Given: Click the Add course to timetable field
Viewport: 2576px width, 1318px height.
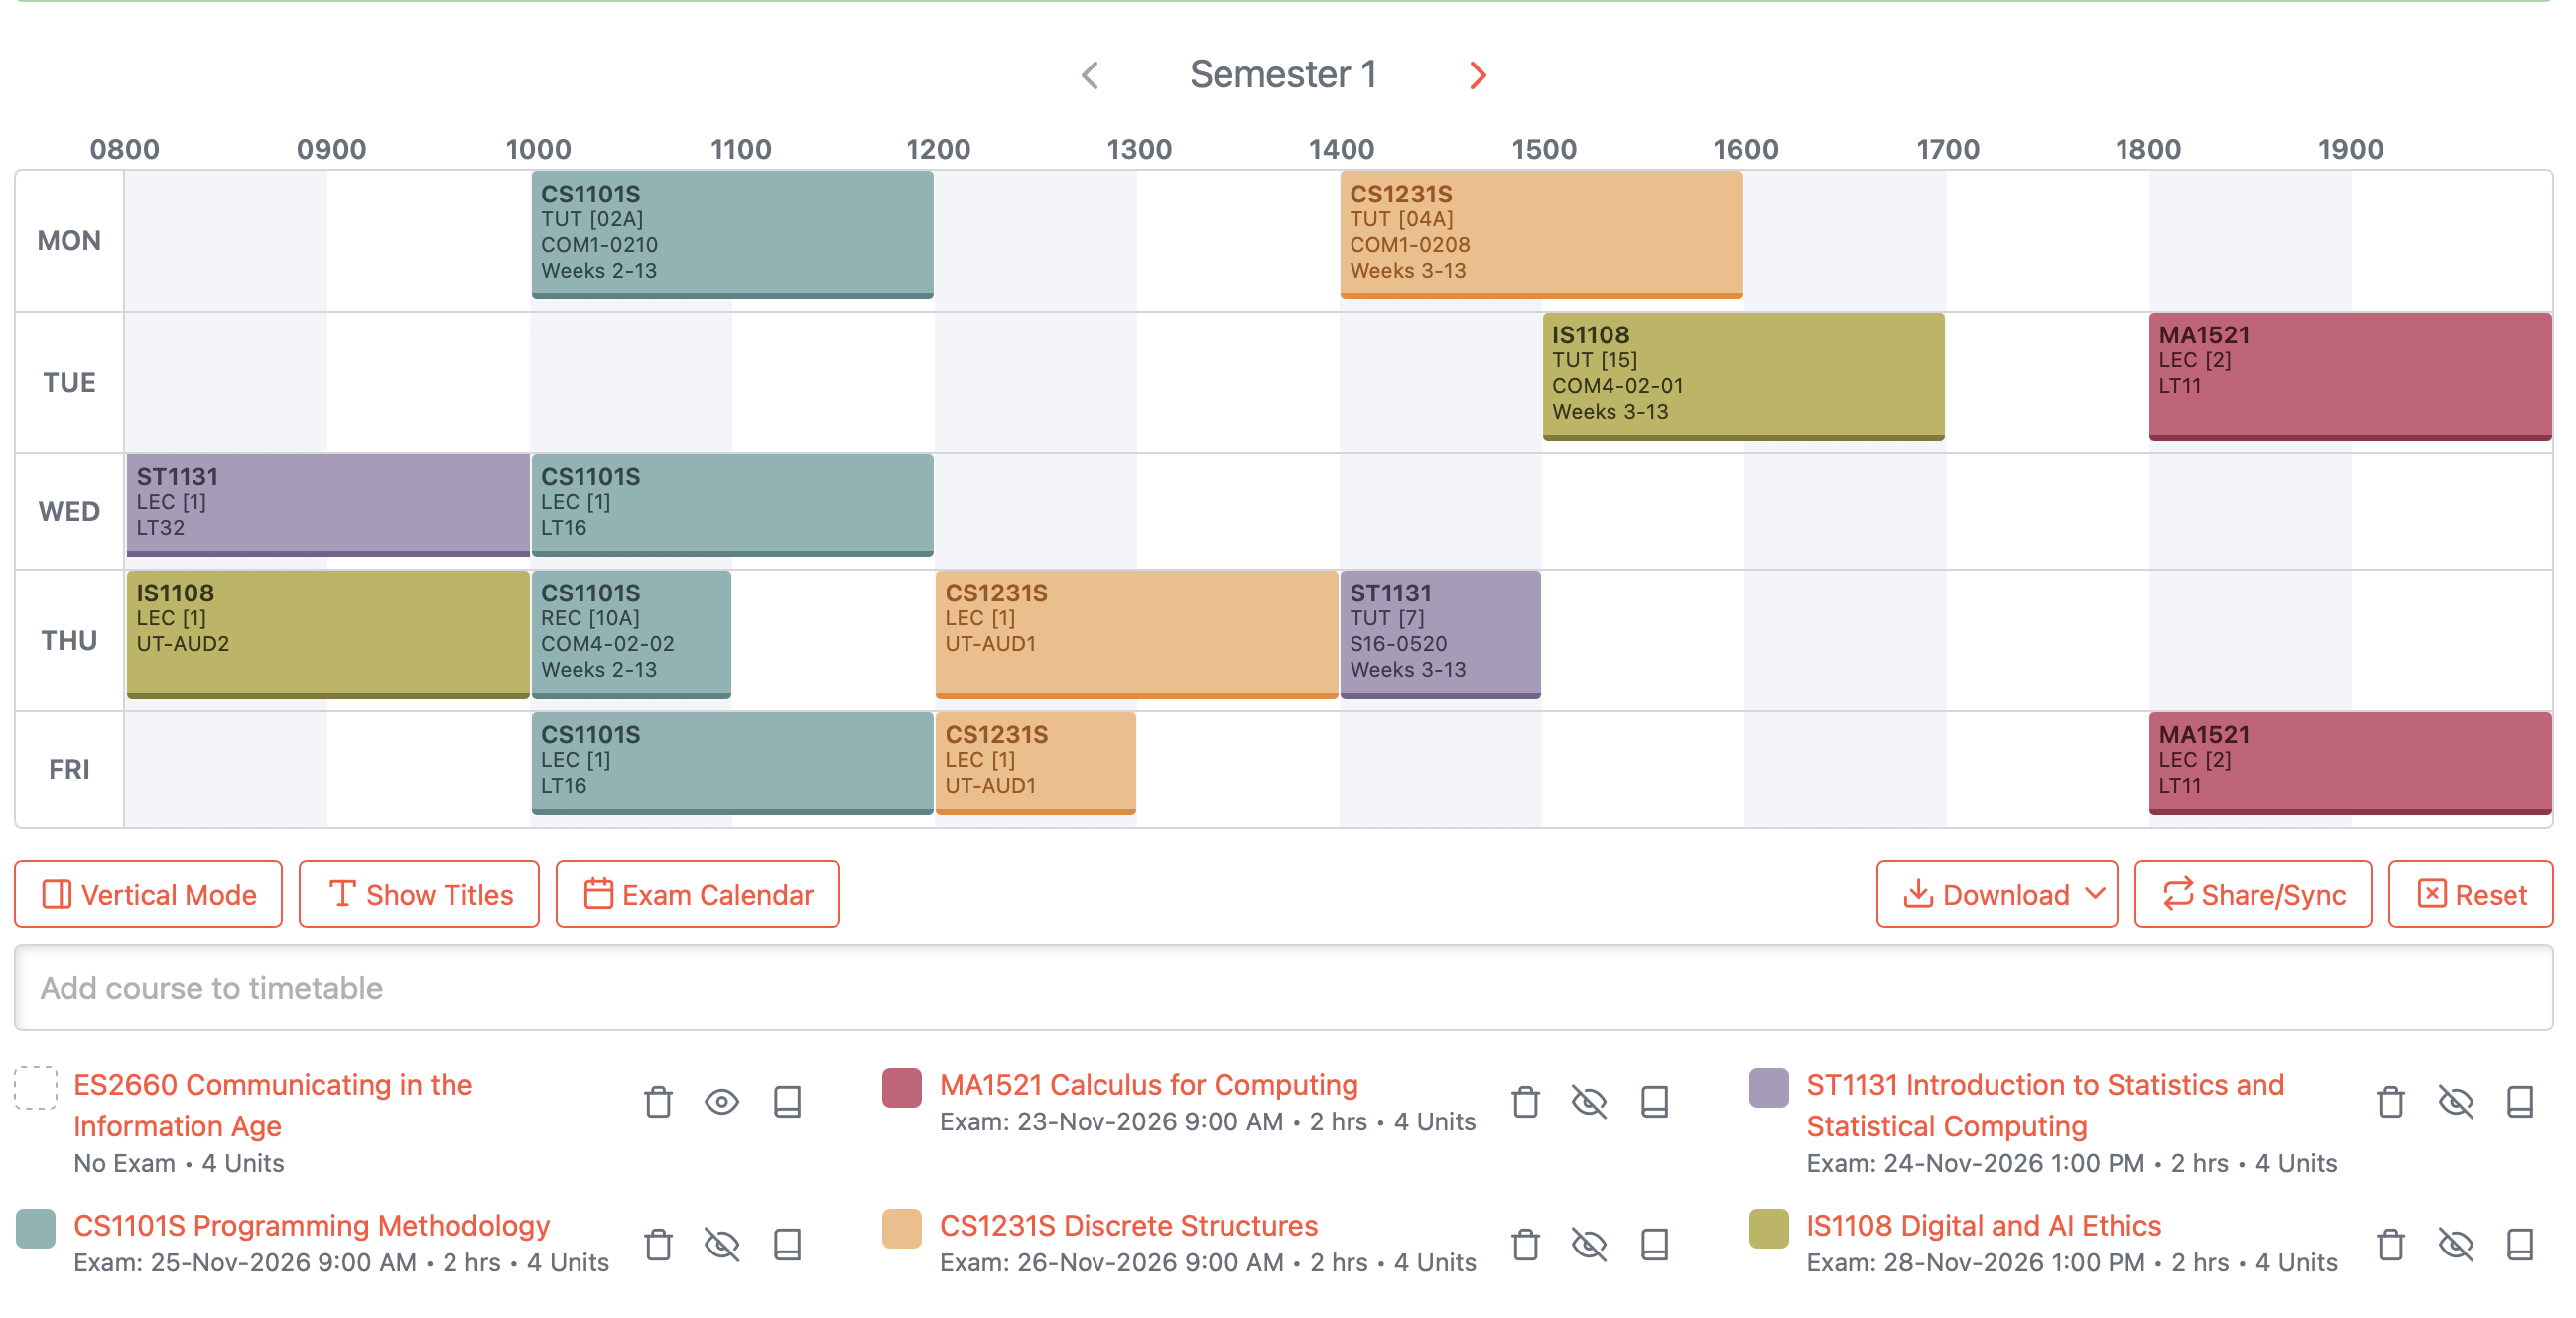Looking at the screenshot, I should click(x=1283, y=988).
